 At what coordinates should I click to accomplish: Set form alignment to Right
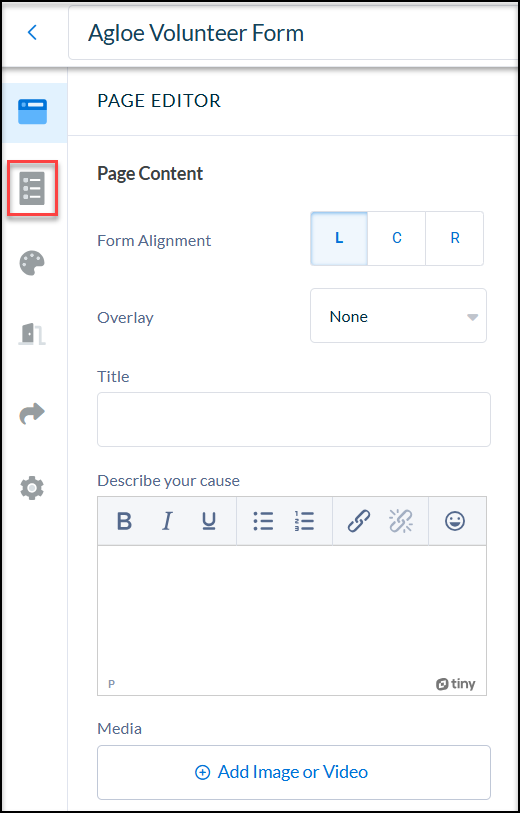pyautogui.click(x=455, y=239)
